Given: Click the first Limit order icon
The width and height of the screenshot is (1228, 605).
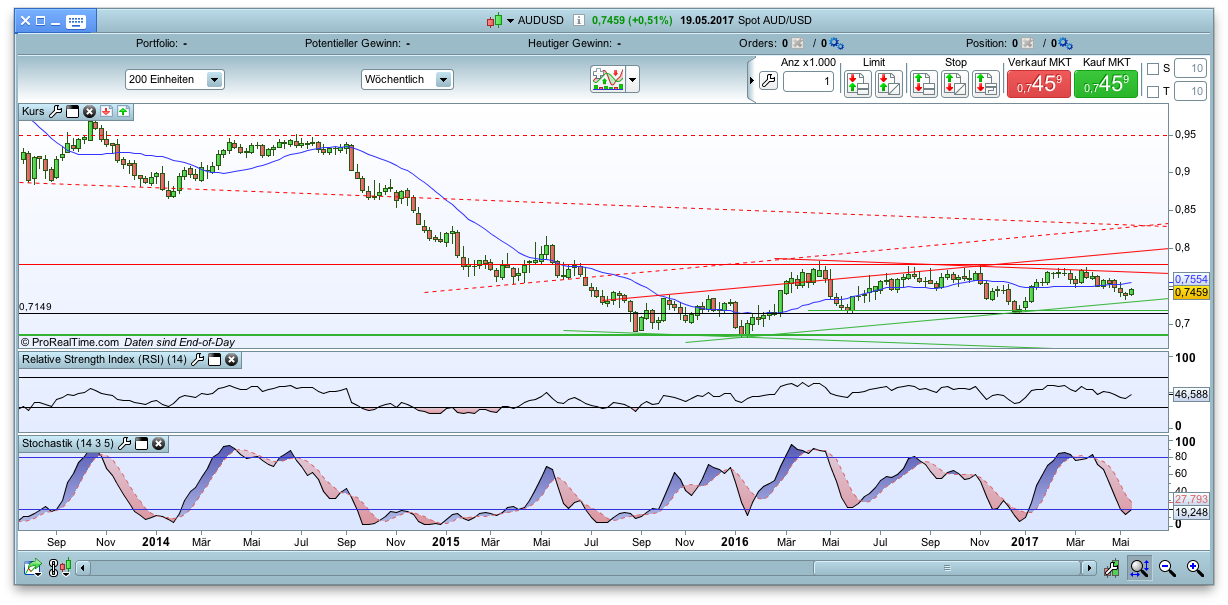Looking at the screenshot, I should [x=857, y=83].
